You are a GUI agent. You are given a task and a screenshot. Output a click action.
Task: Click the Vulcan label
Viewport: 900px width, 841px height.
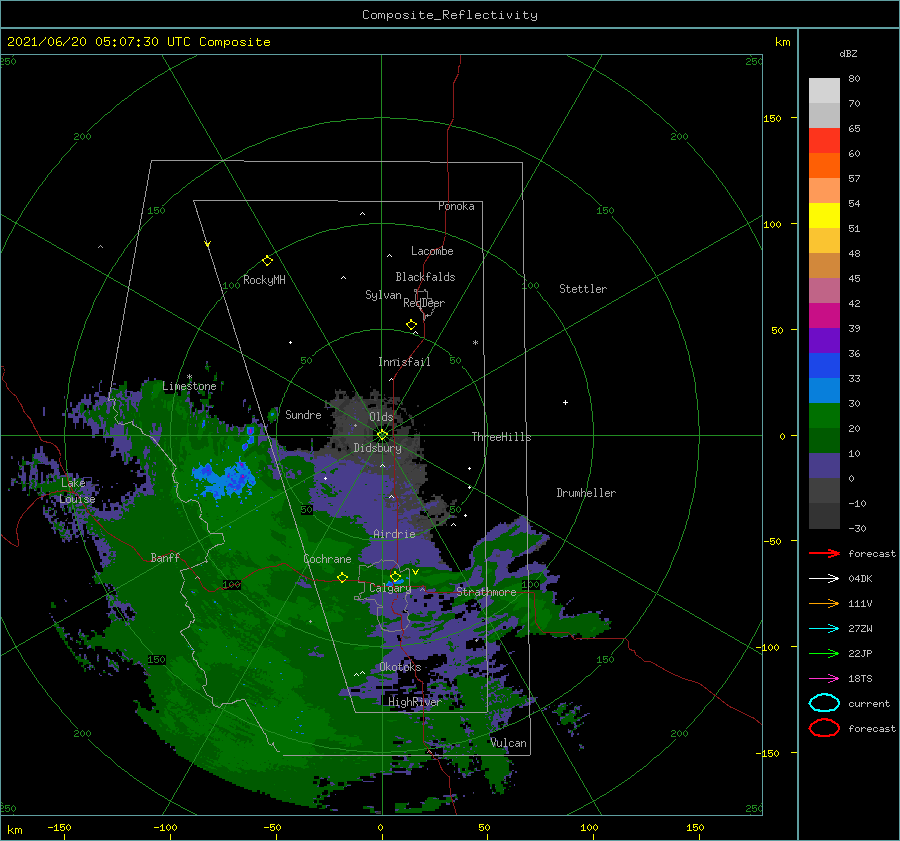(x=508, y=743)
